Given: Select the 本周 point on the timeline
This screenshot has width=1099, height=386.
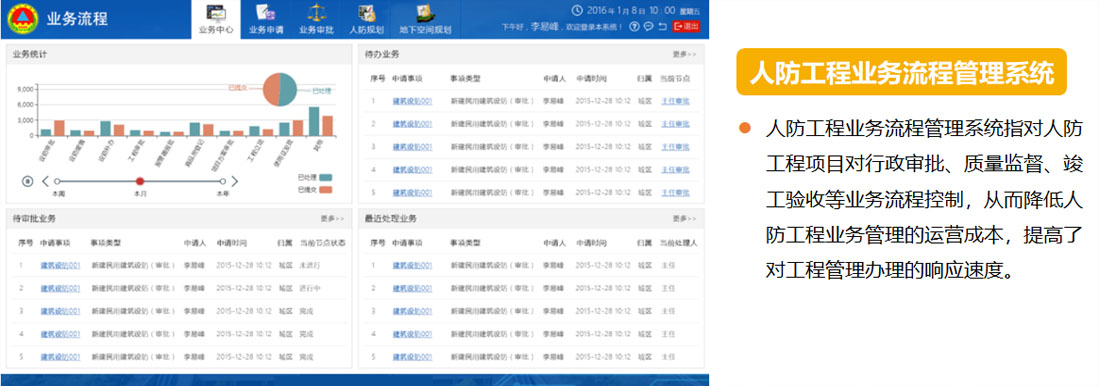Looking at the screenshot, I should (x=57, y=181).
